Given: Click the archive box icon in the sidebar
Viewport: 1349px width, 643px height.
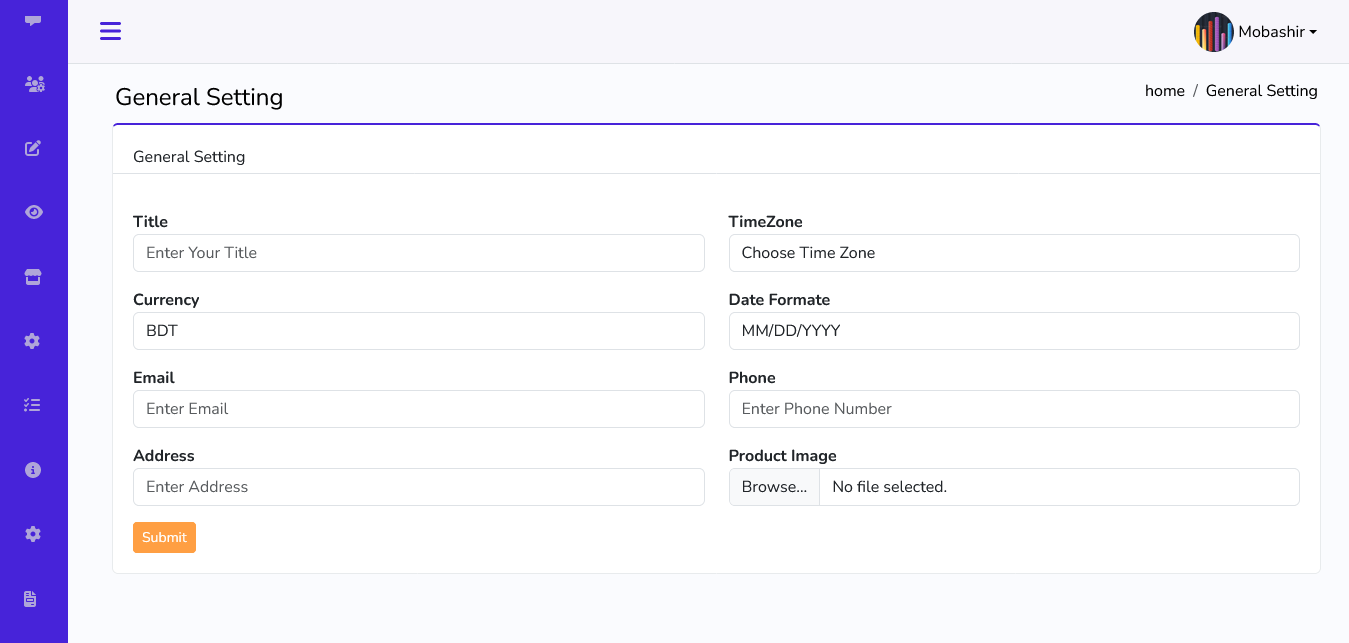Looking at the screenshot, I should coord(33,276).
